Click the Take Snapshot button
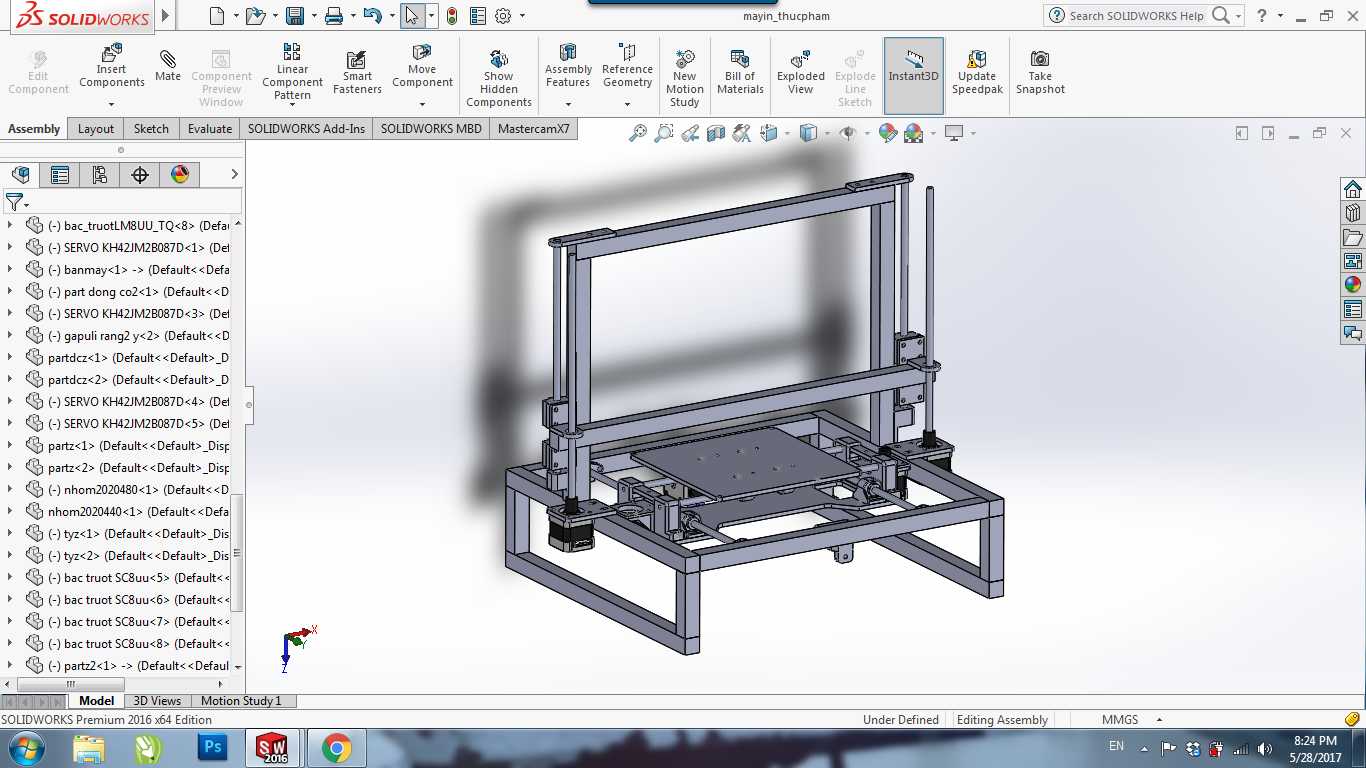 pos(1040,72)
